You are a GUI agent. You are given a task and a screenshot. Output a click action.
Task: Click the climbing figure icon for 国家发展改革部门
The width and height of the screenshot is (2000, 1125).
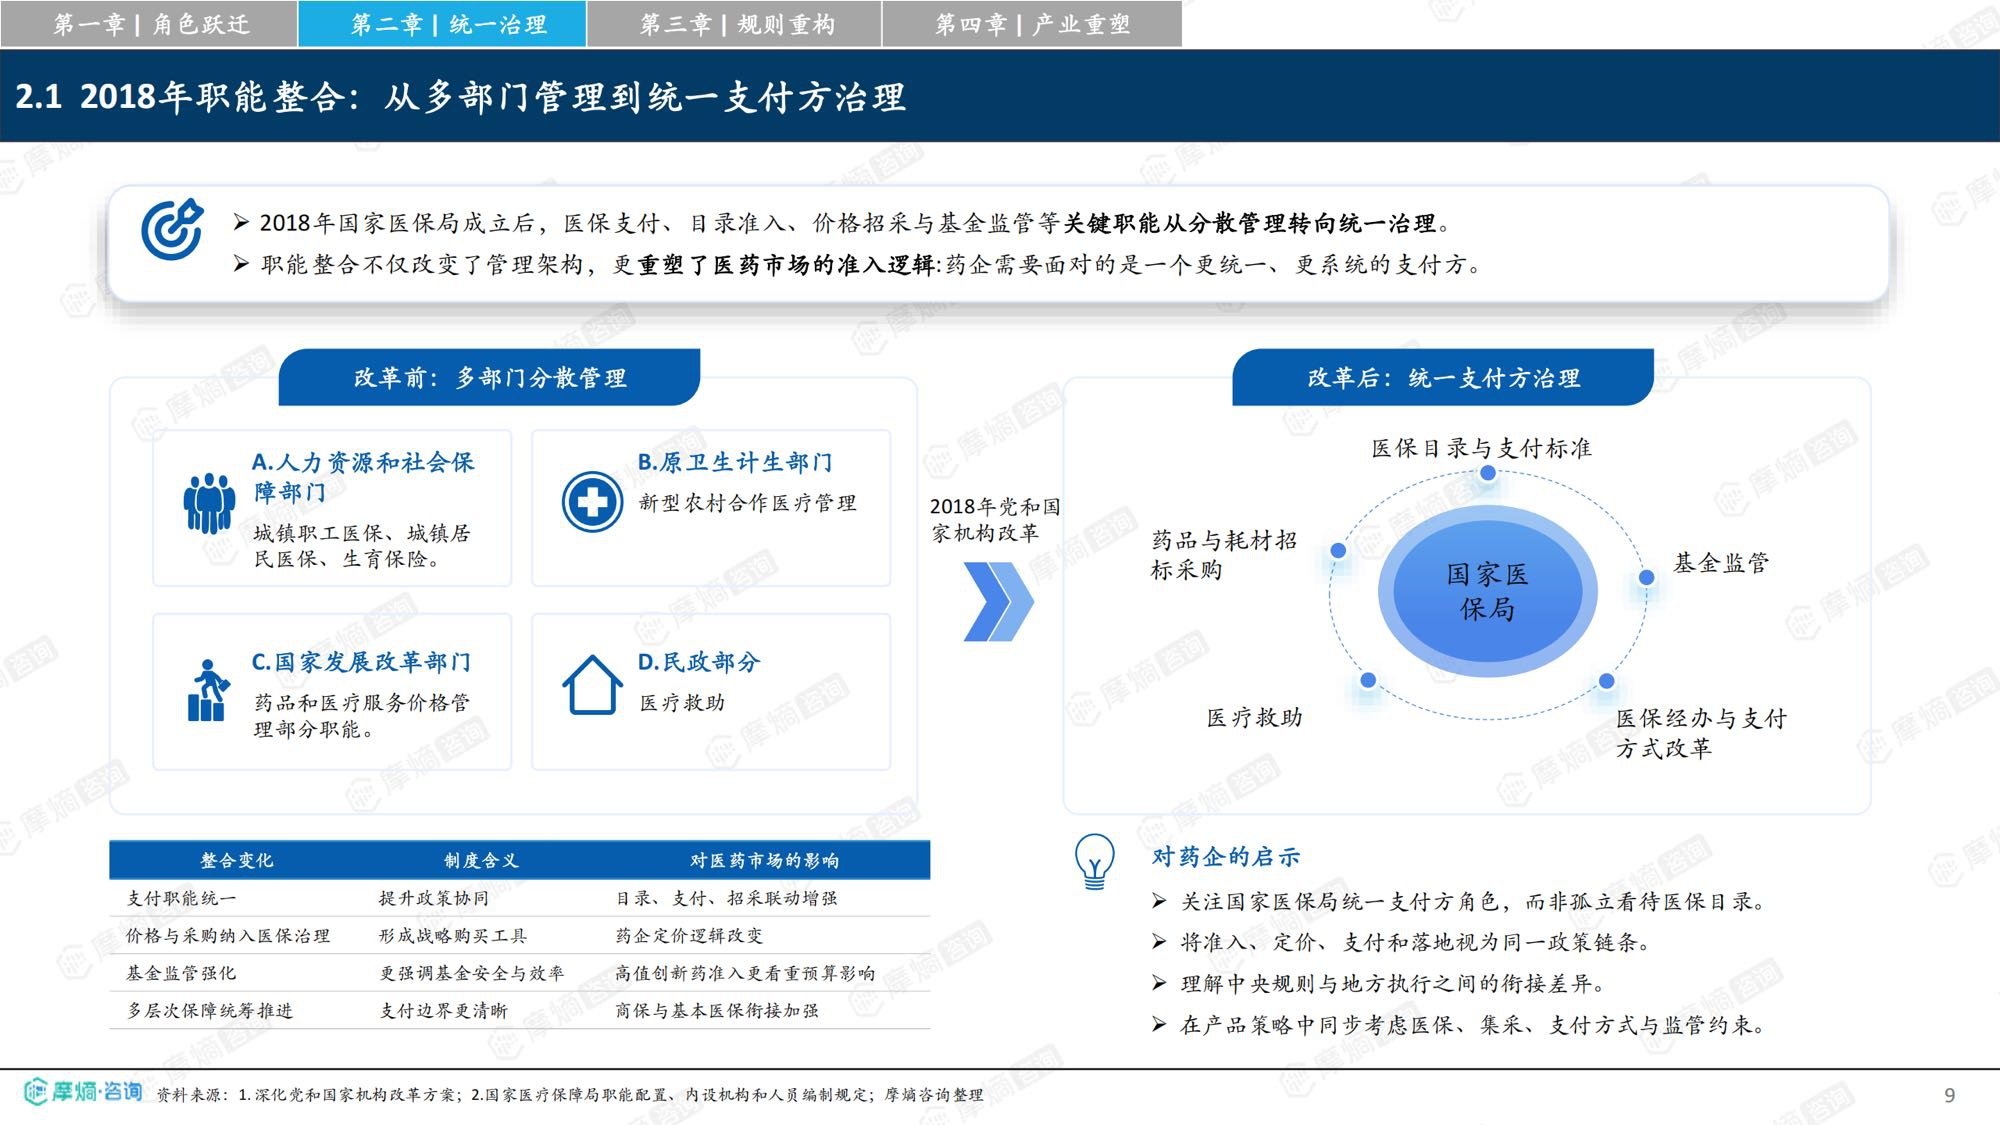pyautogui.click(x=208, y=690)
